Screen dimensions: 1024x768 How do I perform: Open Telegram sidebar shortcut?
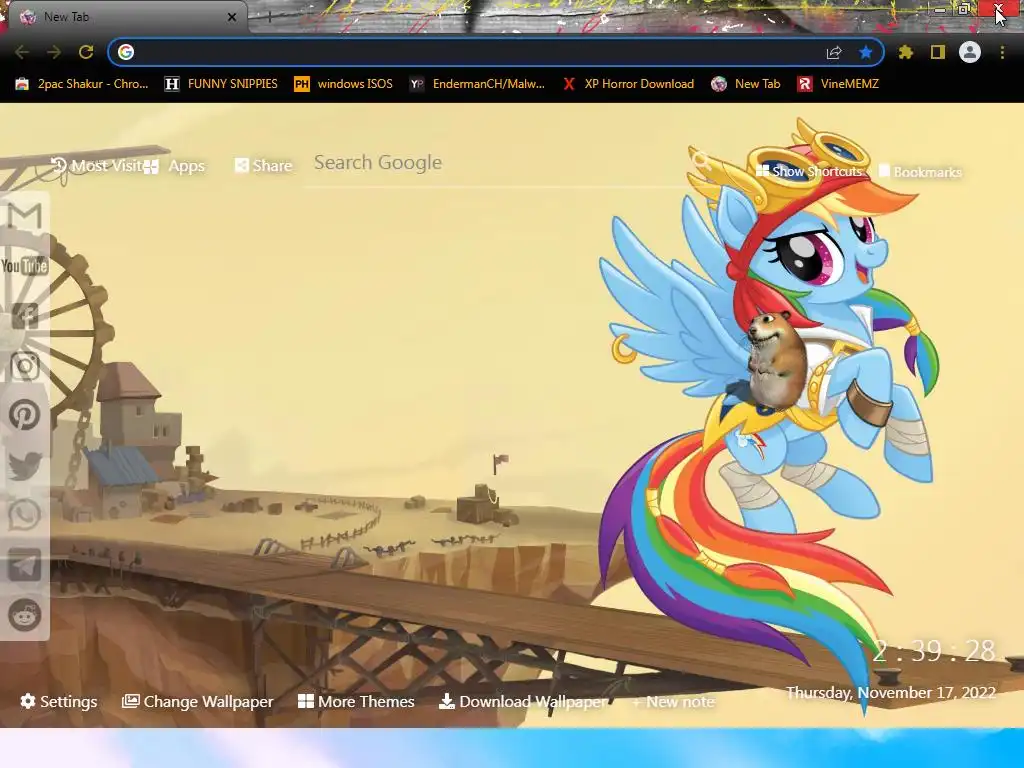coord(25,566)
